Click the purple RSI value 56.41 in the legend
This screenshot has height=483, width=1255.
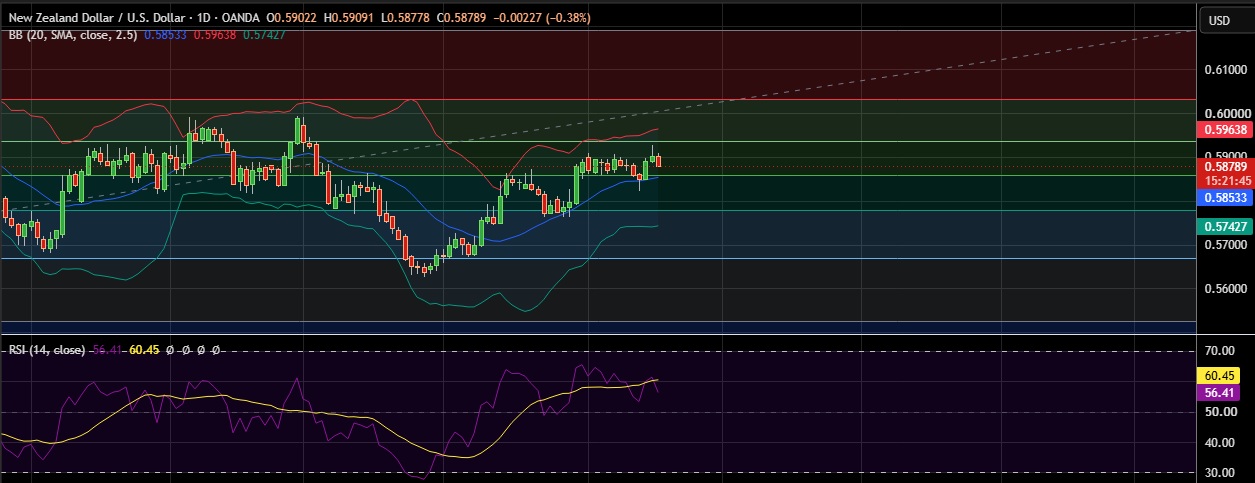107,350
